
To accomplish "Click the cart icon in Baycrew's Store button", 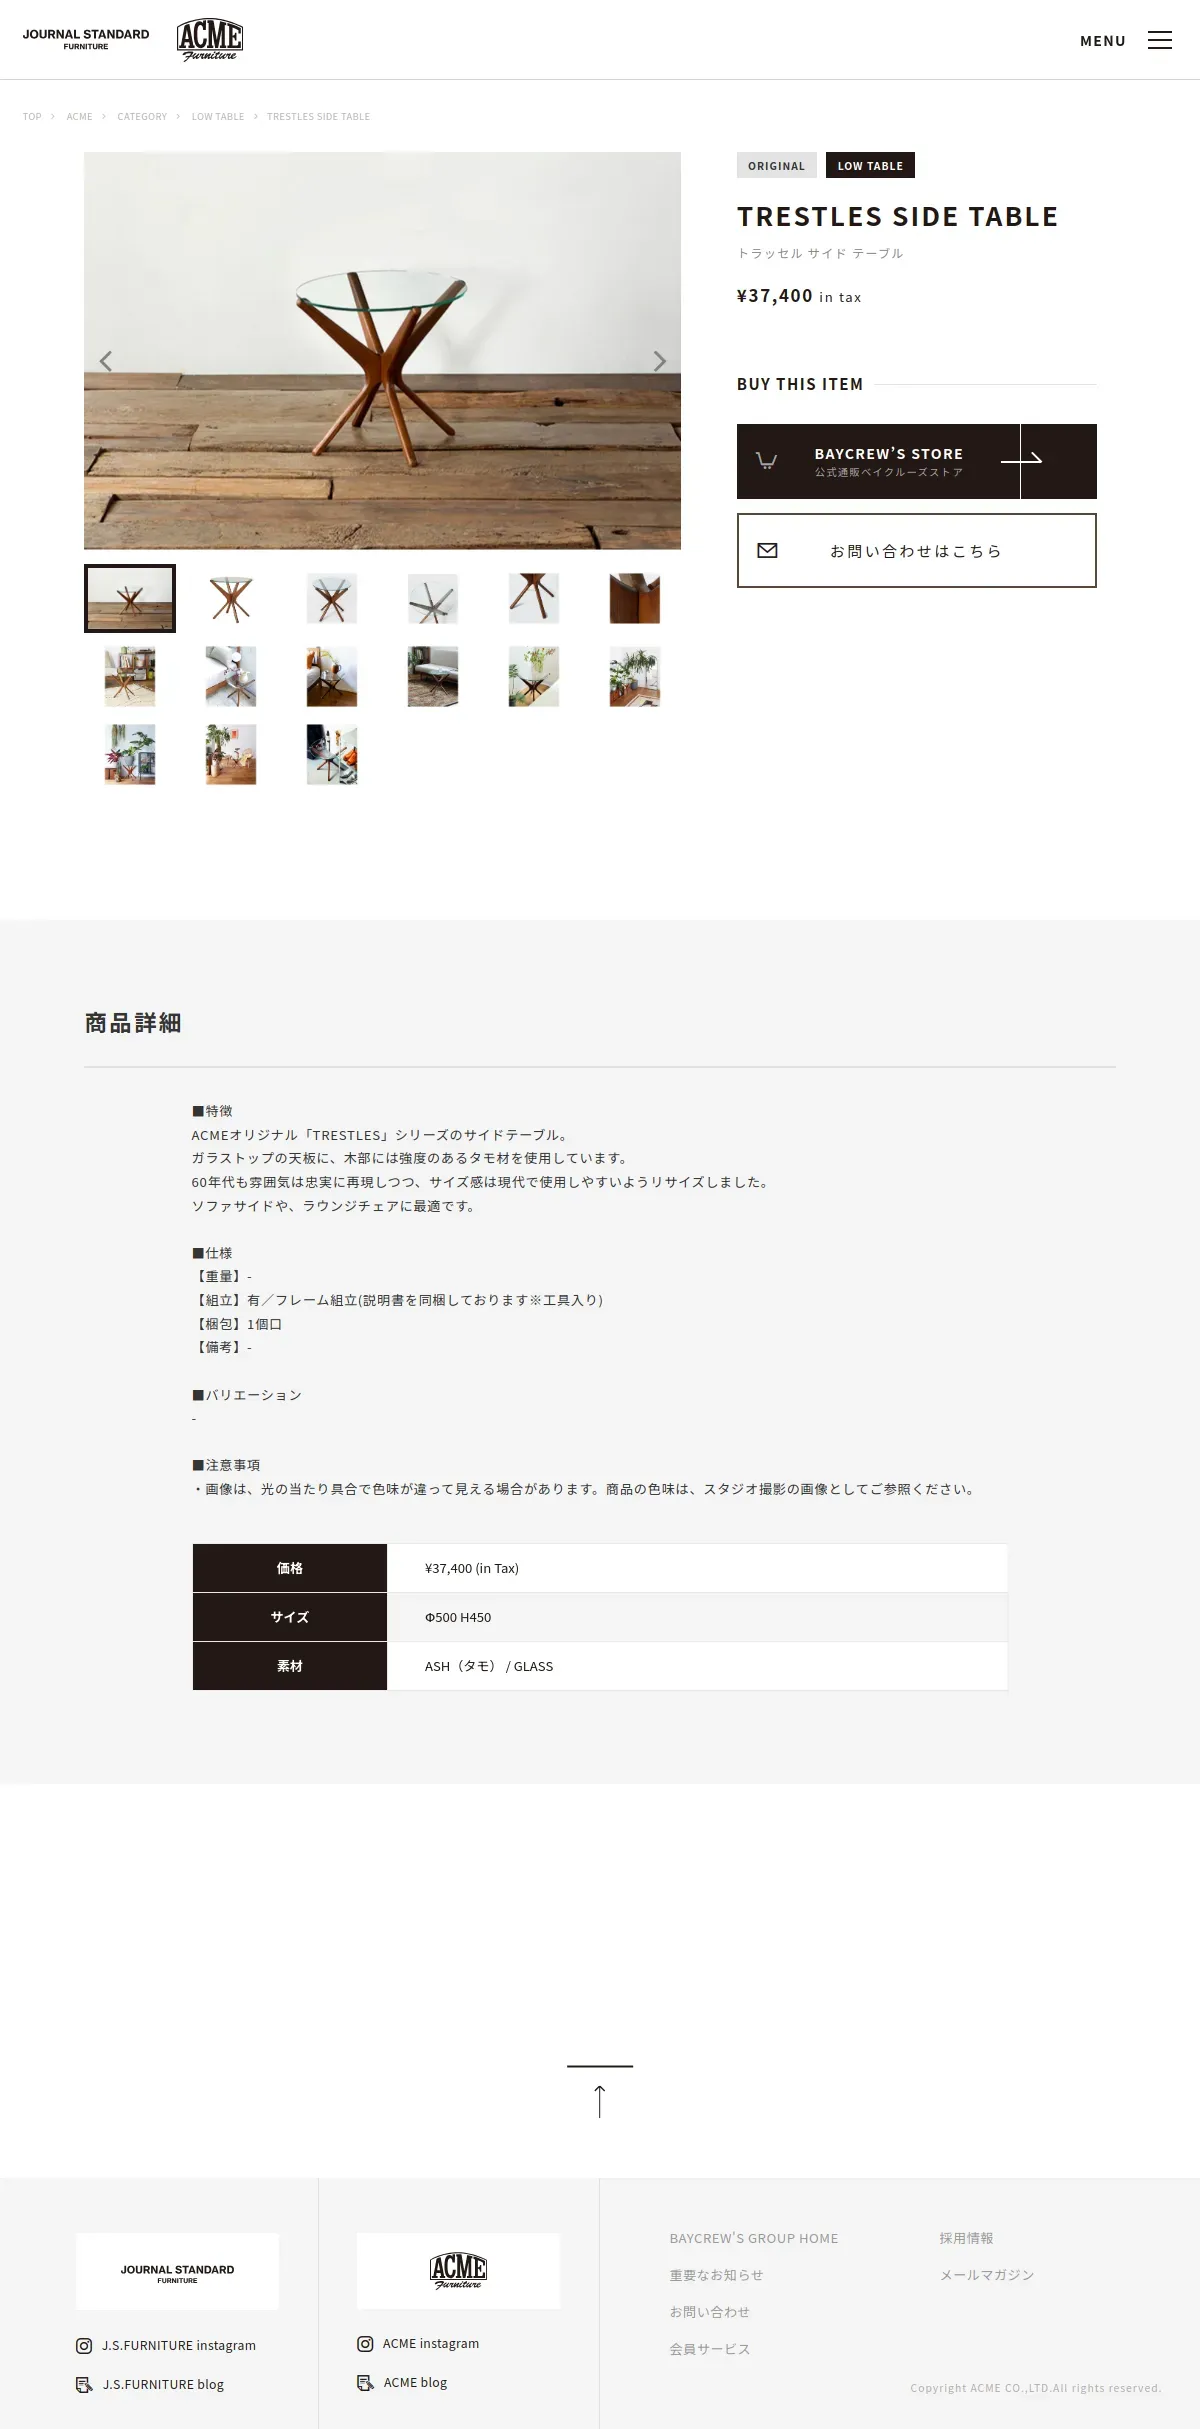I will 766,461.
